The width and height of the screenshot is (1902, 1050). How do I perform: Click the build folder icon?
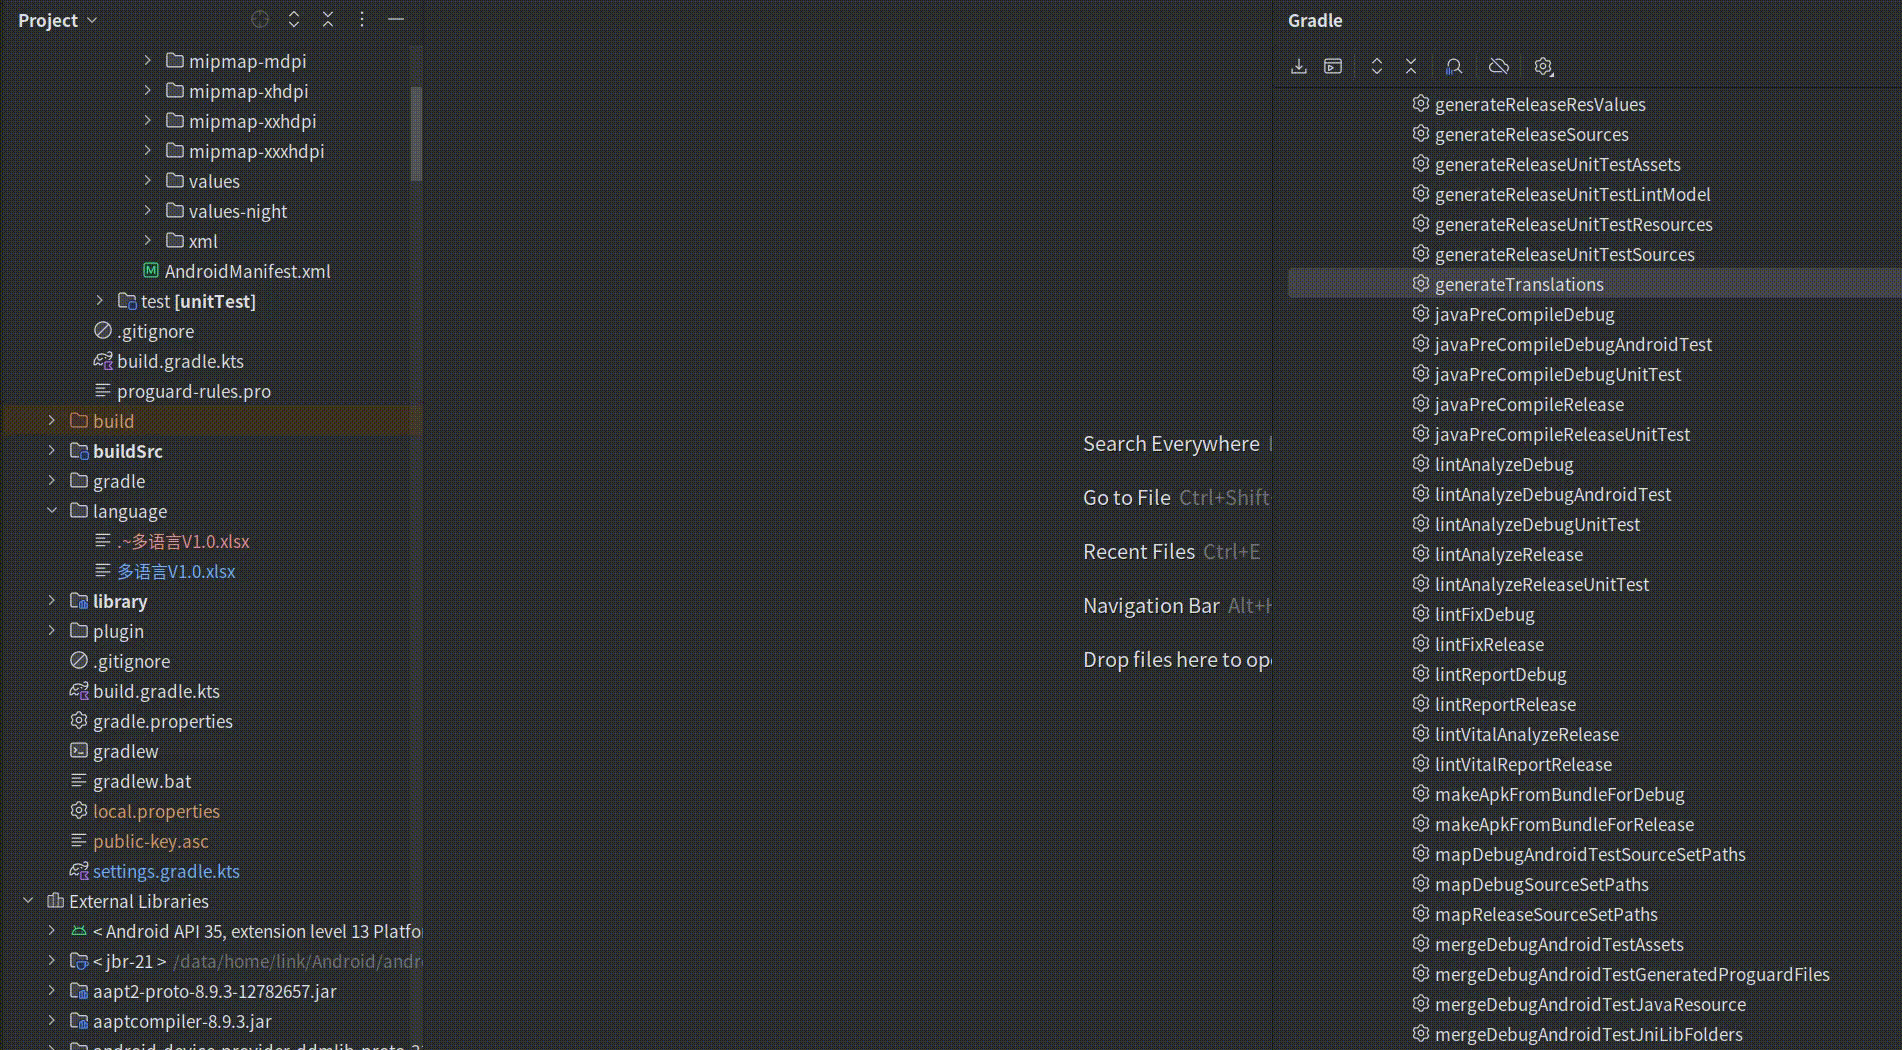[79, 421]
